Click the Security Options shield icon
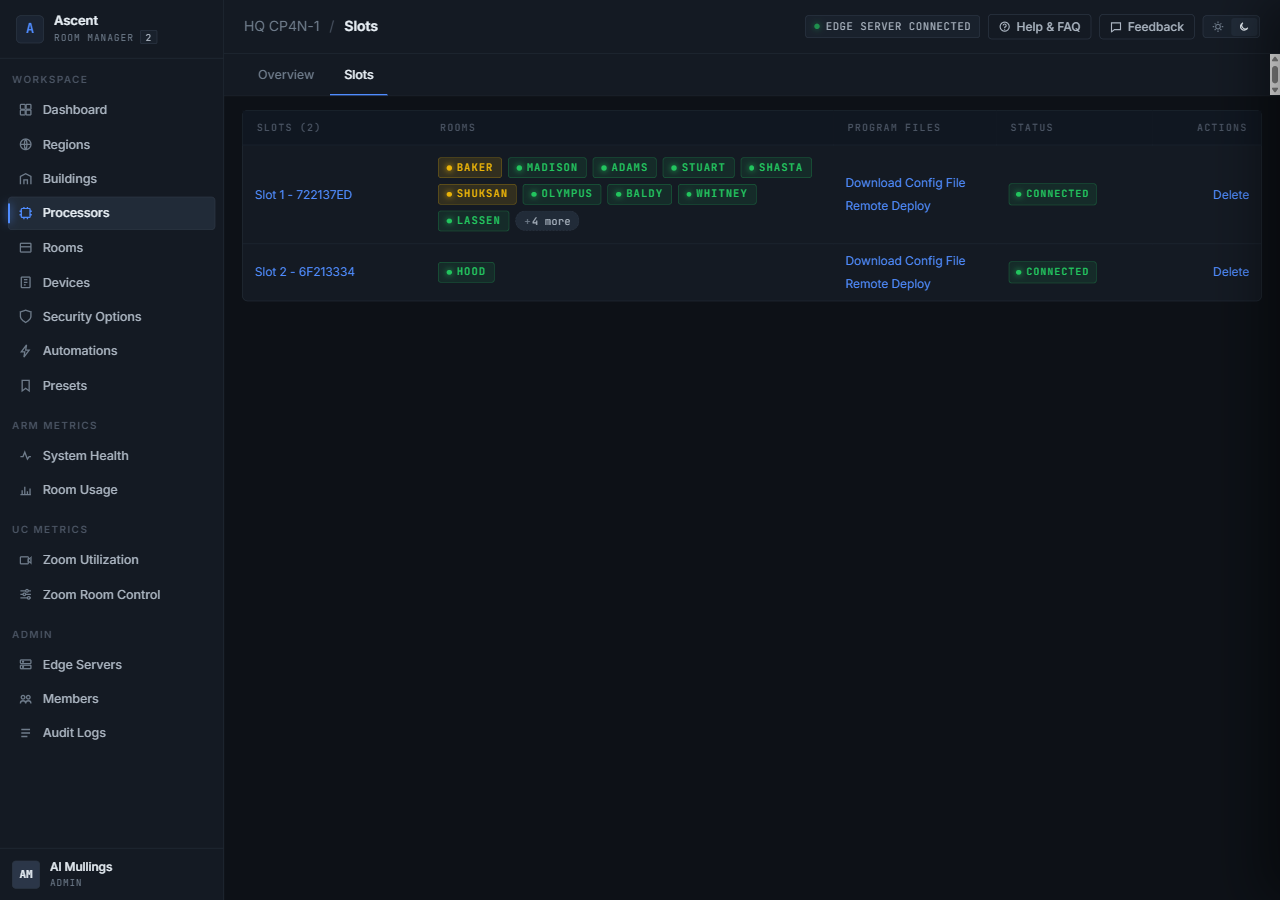Image resolution: width=1280 pixels, height=900 pixels. [26, 317]
